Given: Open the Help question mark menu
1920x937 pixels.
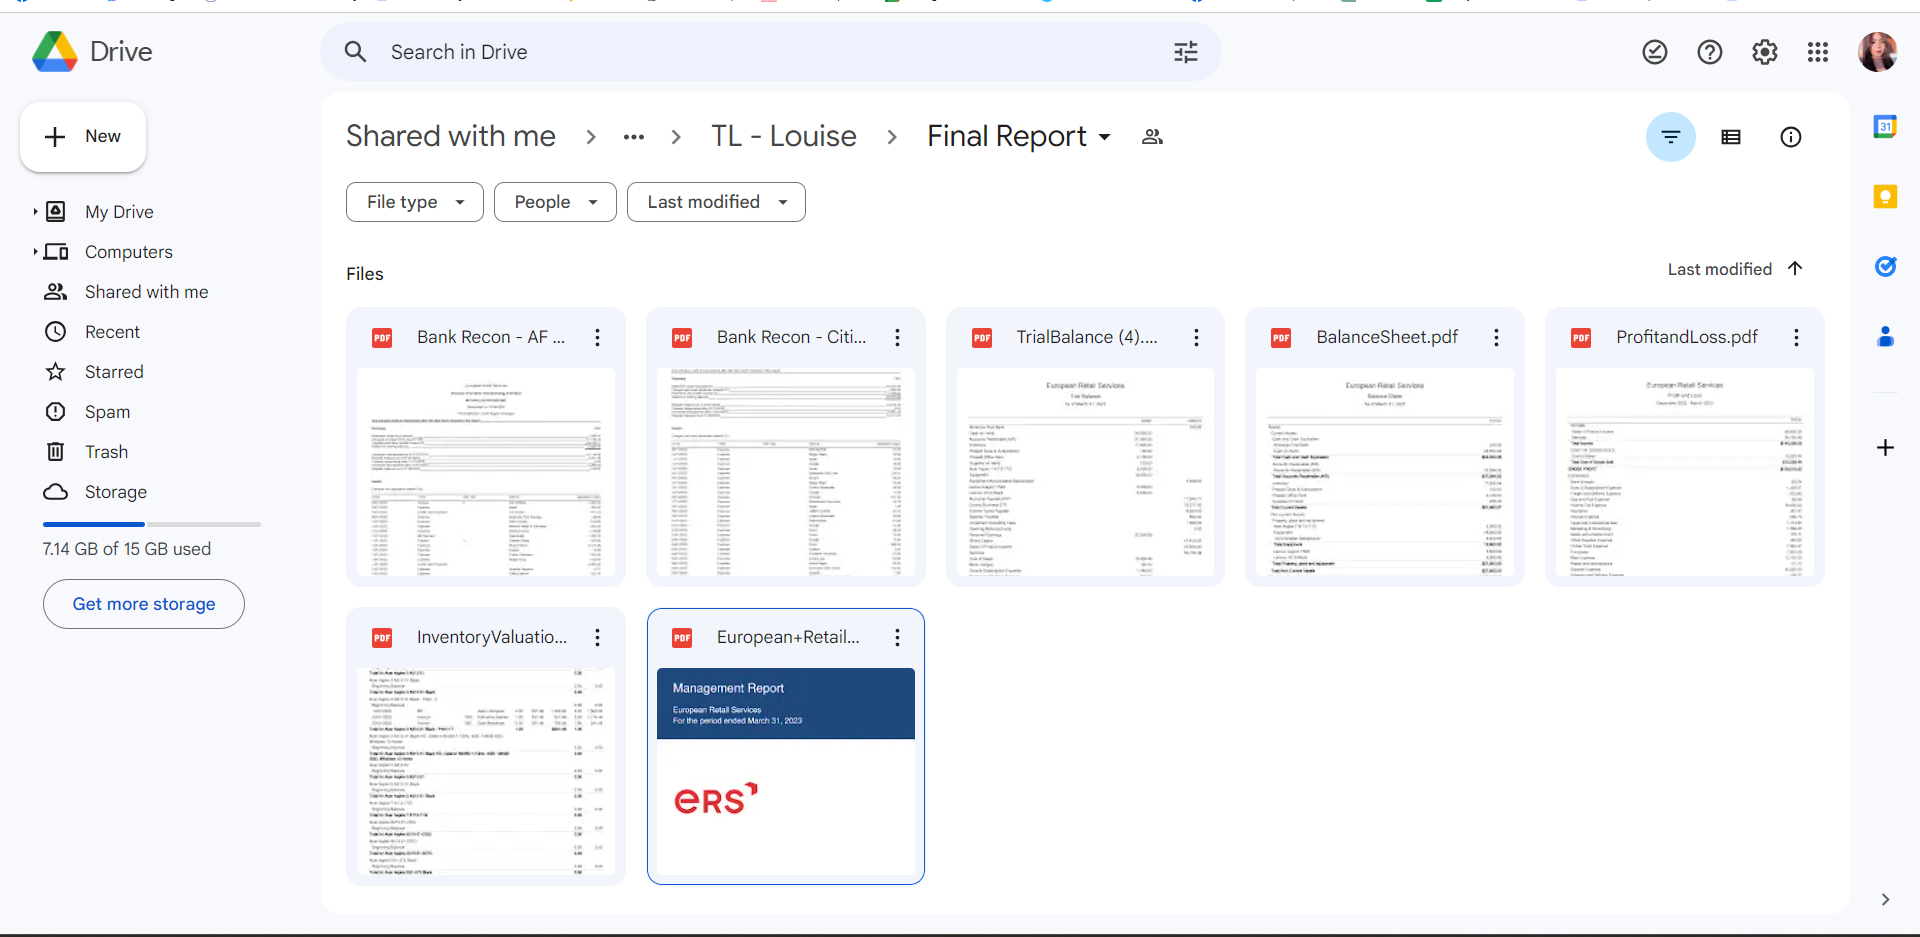Looking at the screenshot, I should [x=1710, y=52].
